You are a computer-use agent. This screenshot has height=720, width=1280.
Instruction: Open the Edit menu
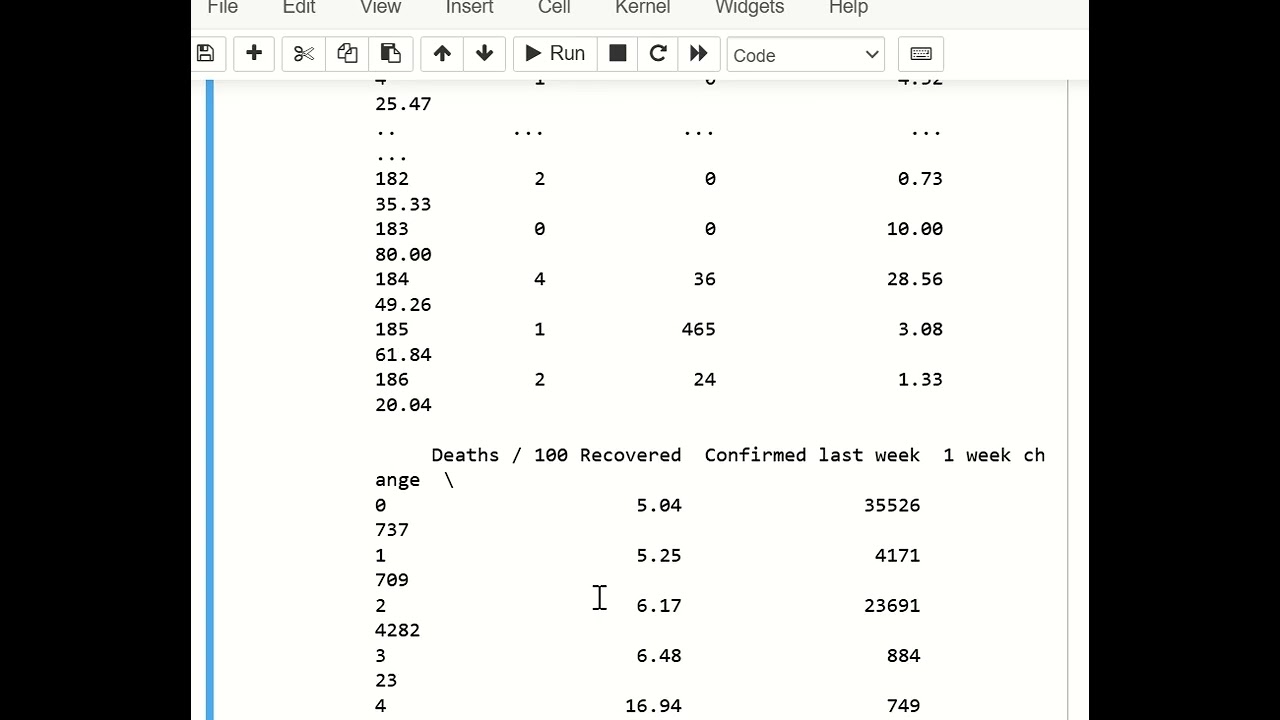pyautogui.click(x=299, y=8)
